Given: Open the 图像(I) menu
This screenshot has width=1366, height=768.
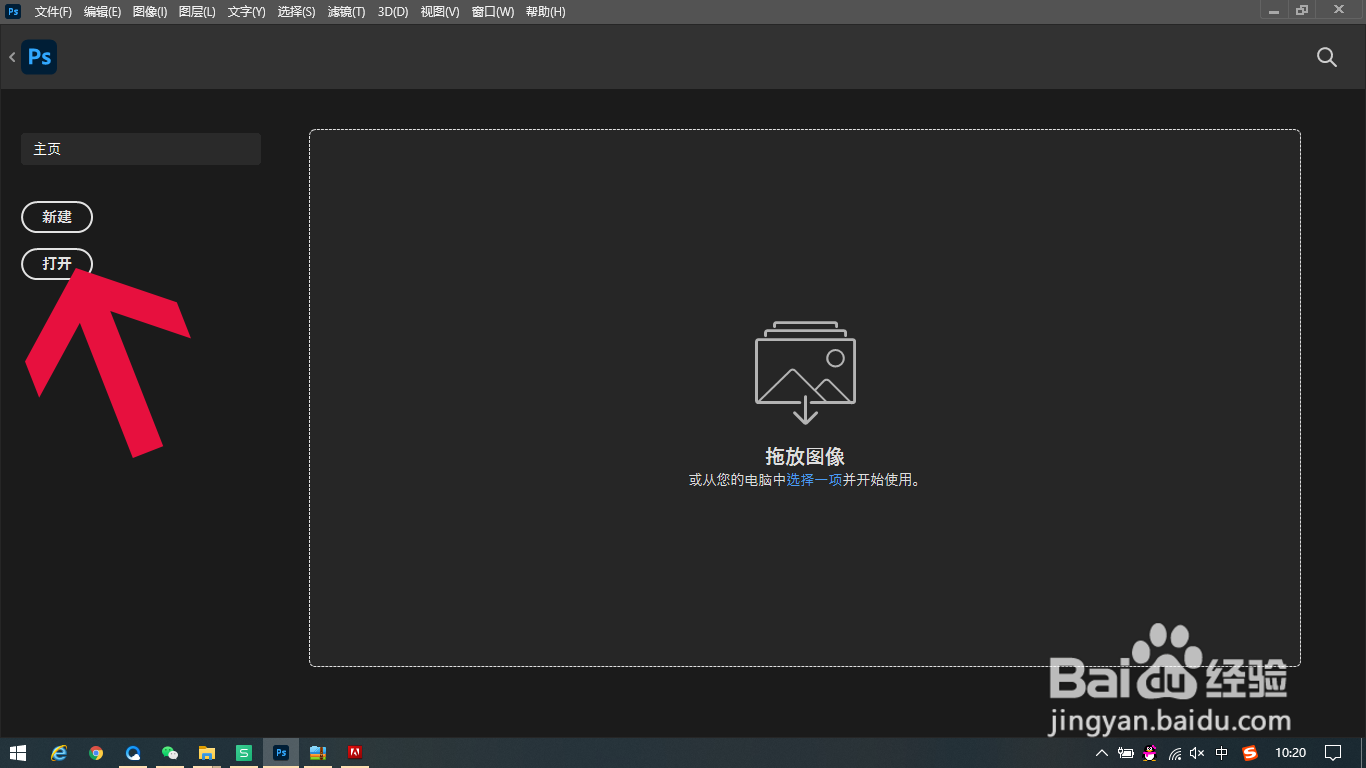Looking at the screenshot, I should click(x=150, y=12).
